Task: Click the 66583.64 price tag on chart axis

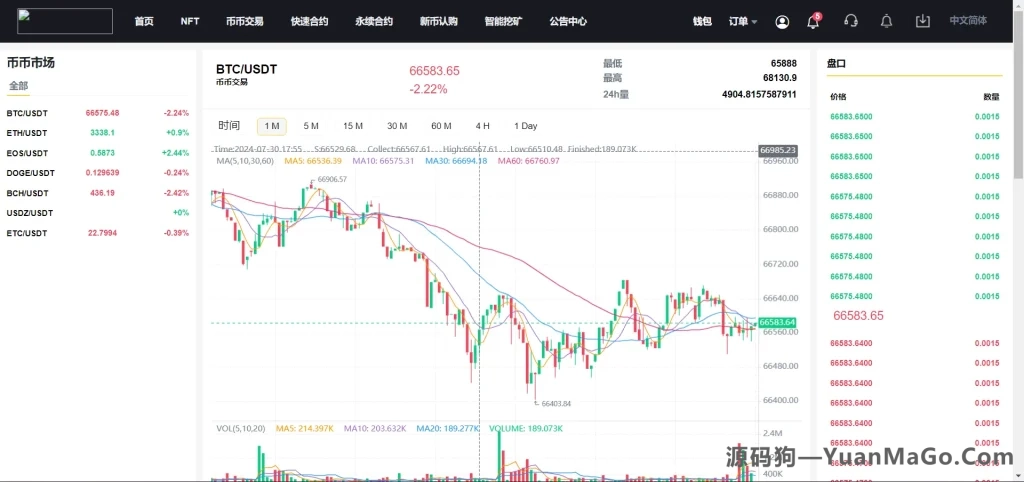Action: coord(777,322)
